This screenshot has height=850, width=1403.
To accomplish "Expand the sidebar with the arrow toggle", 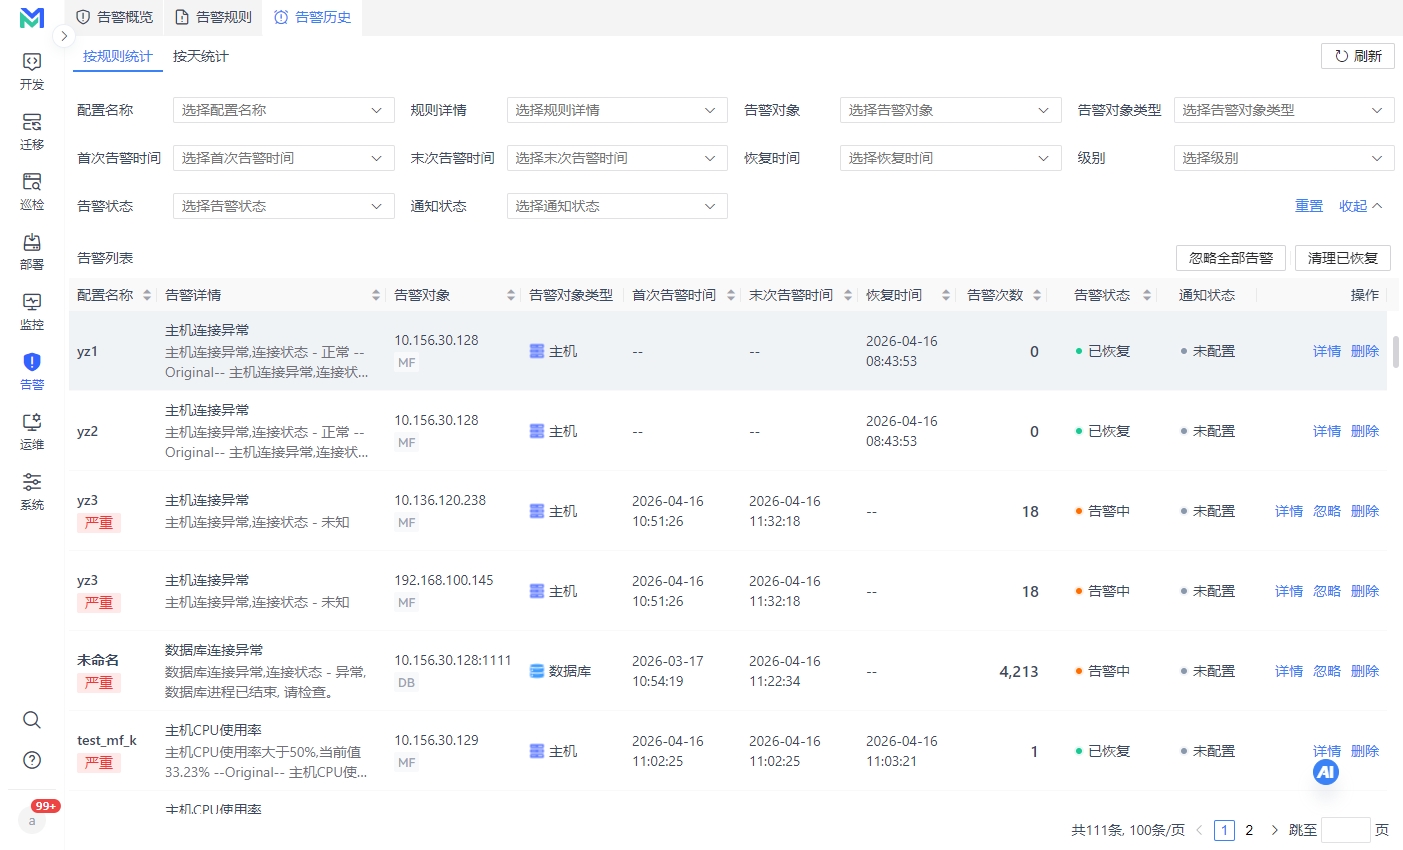I will (64, 36).
